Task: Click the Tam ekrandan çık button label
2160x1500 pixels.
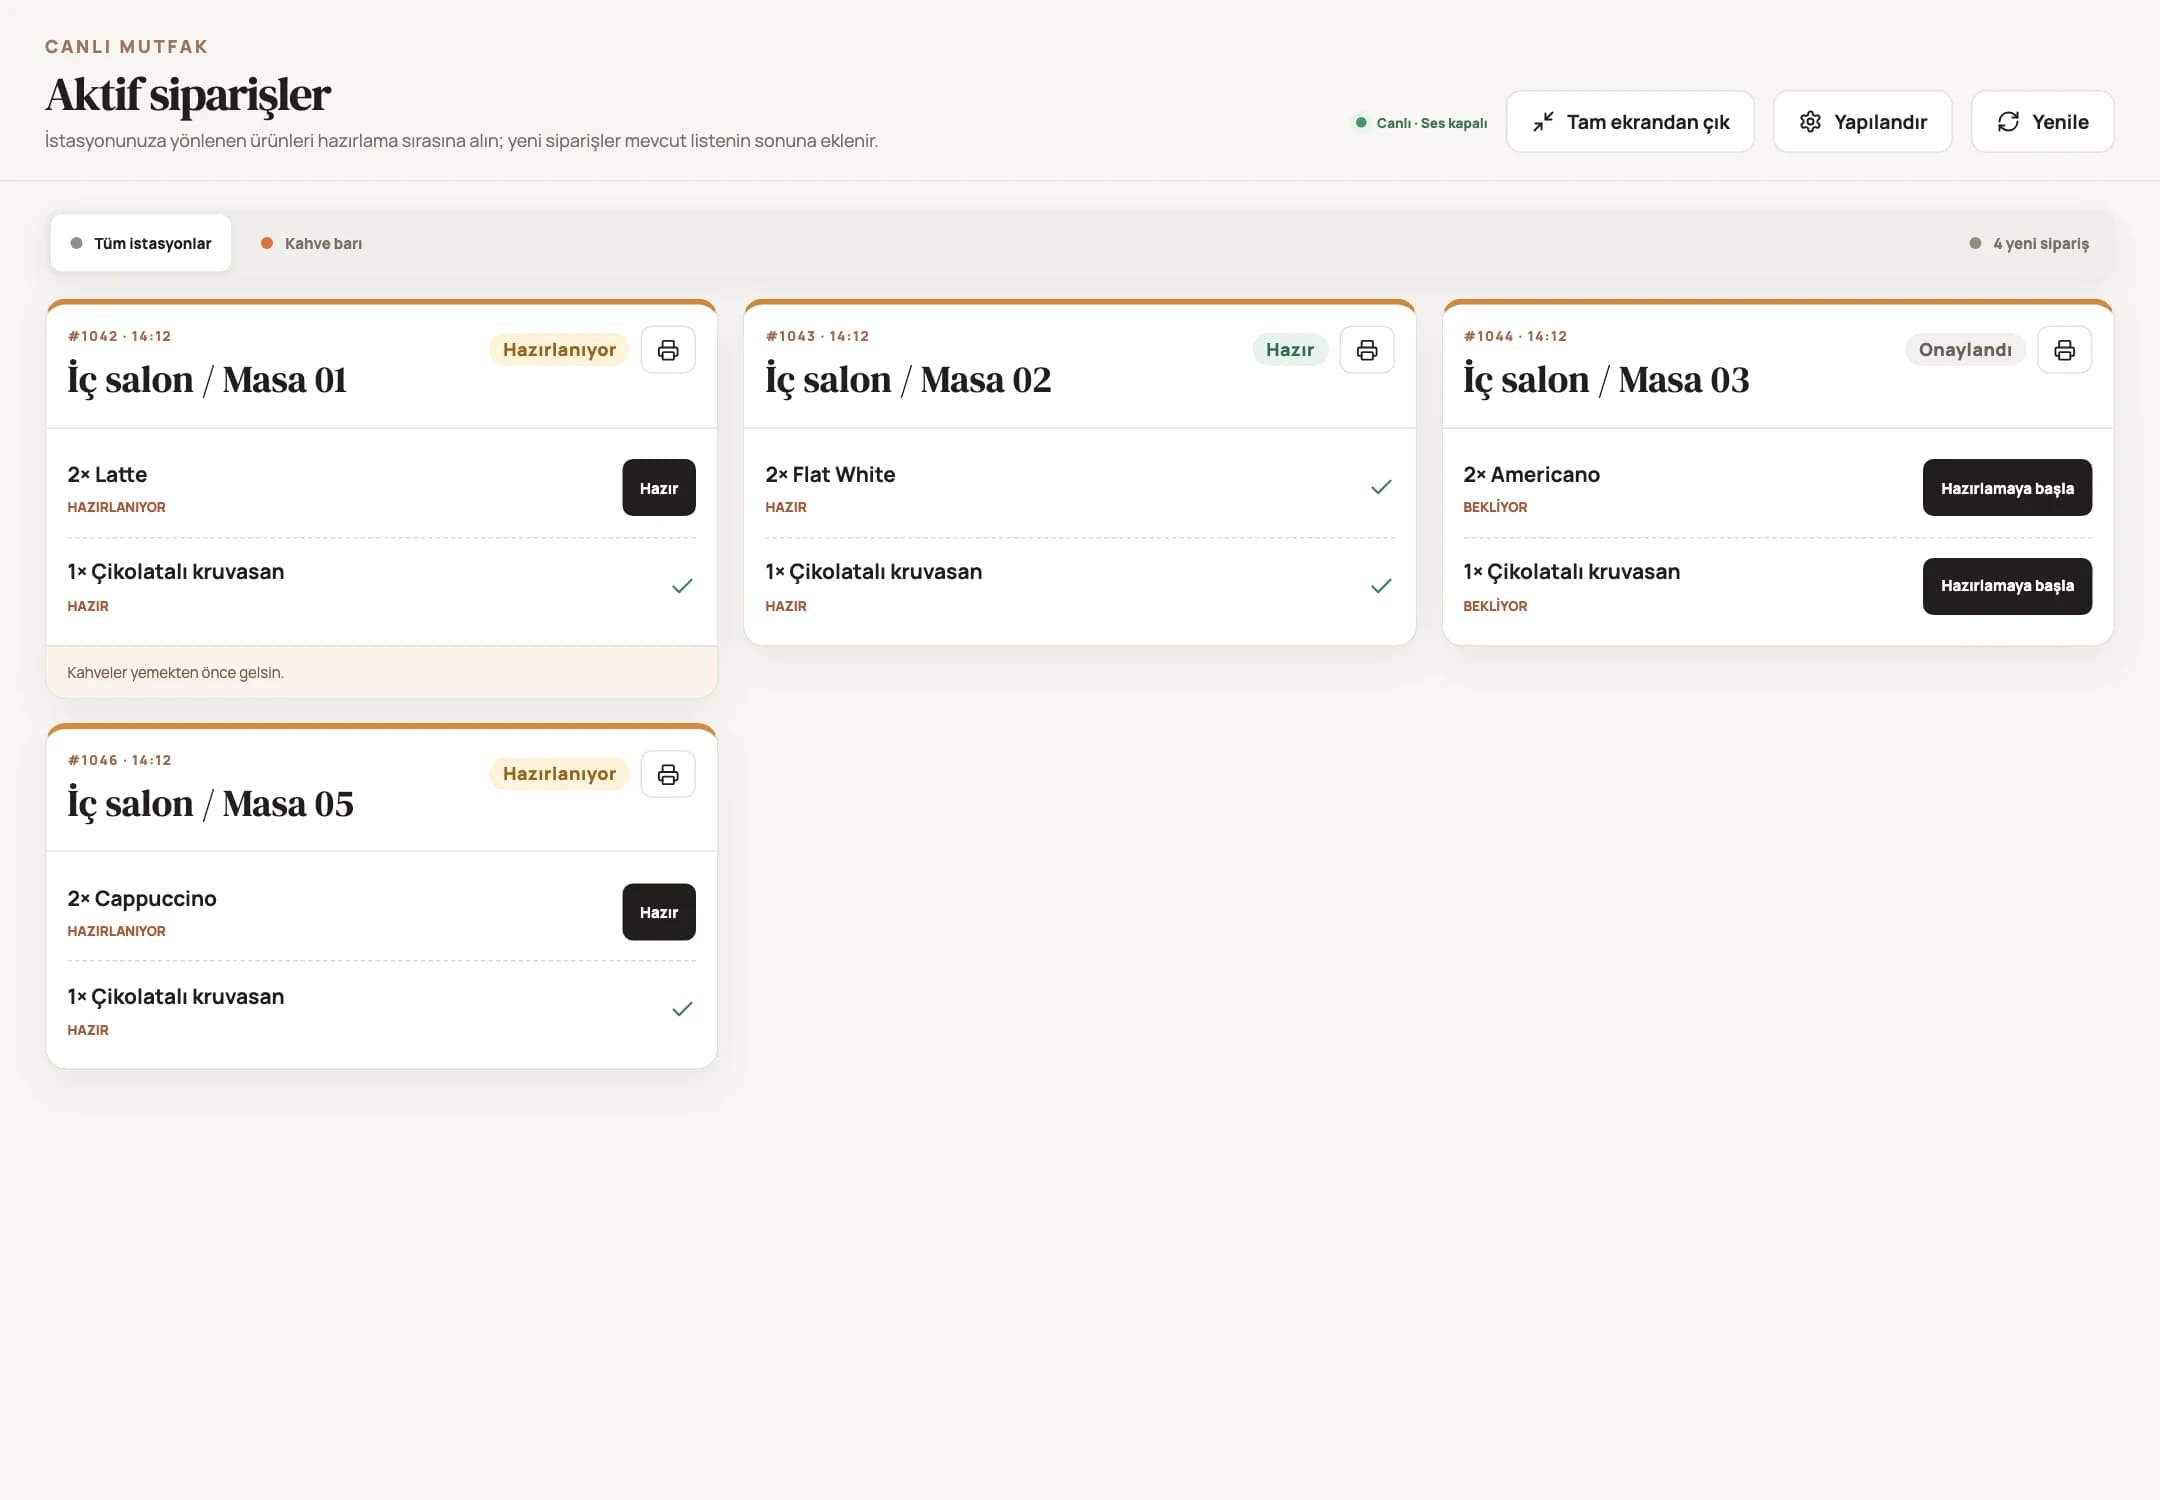Action: pyautogui.click(x=1648, y=122)
